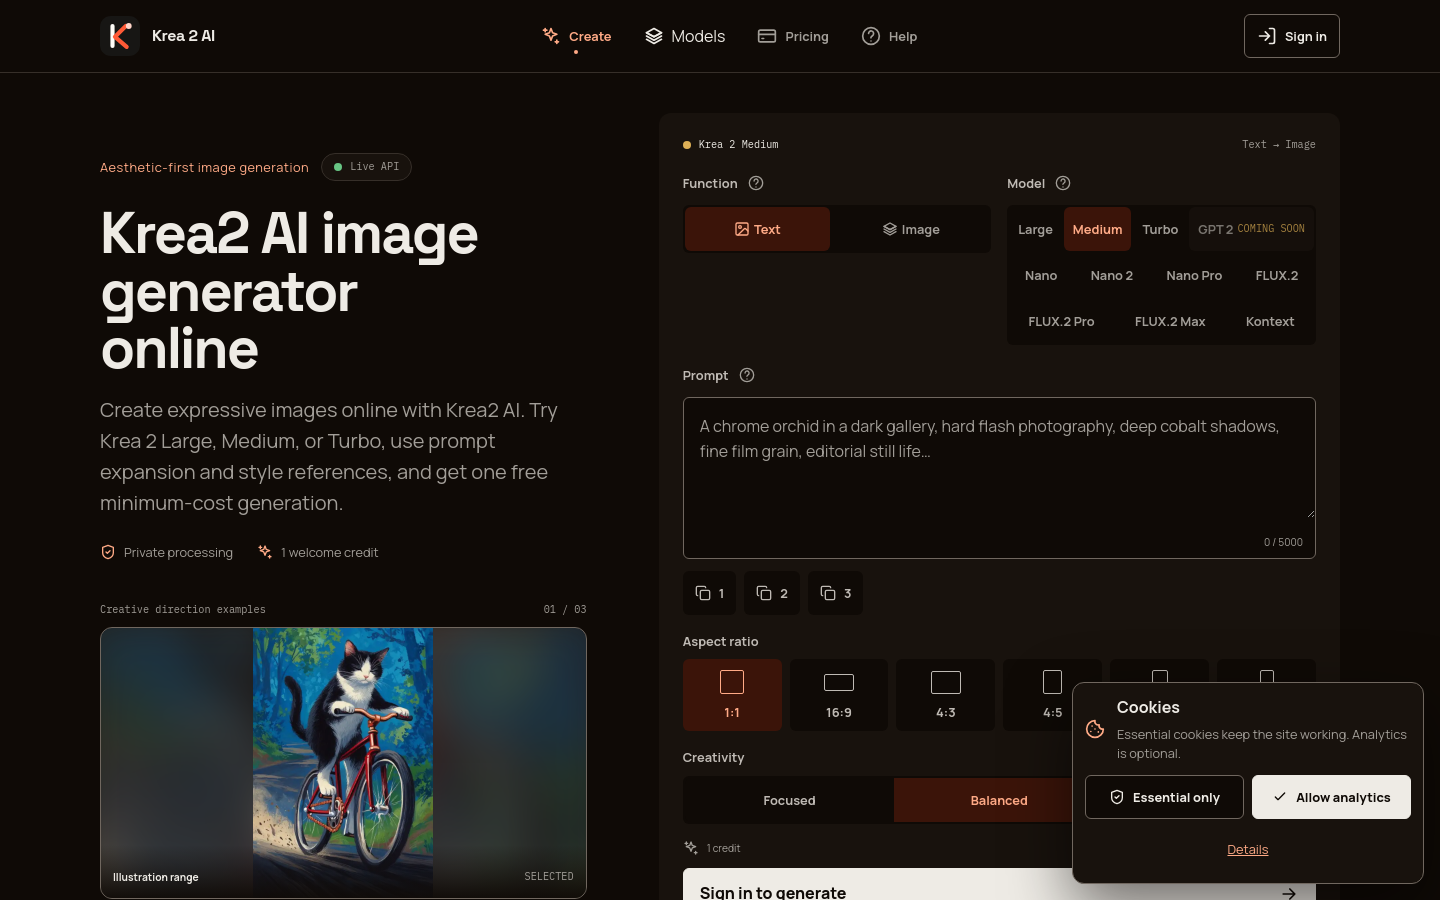Image resolution: width=1440 pixels, height=900 pixels.
Task: Open the Create nav tab
Action: 576,36
